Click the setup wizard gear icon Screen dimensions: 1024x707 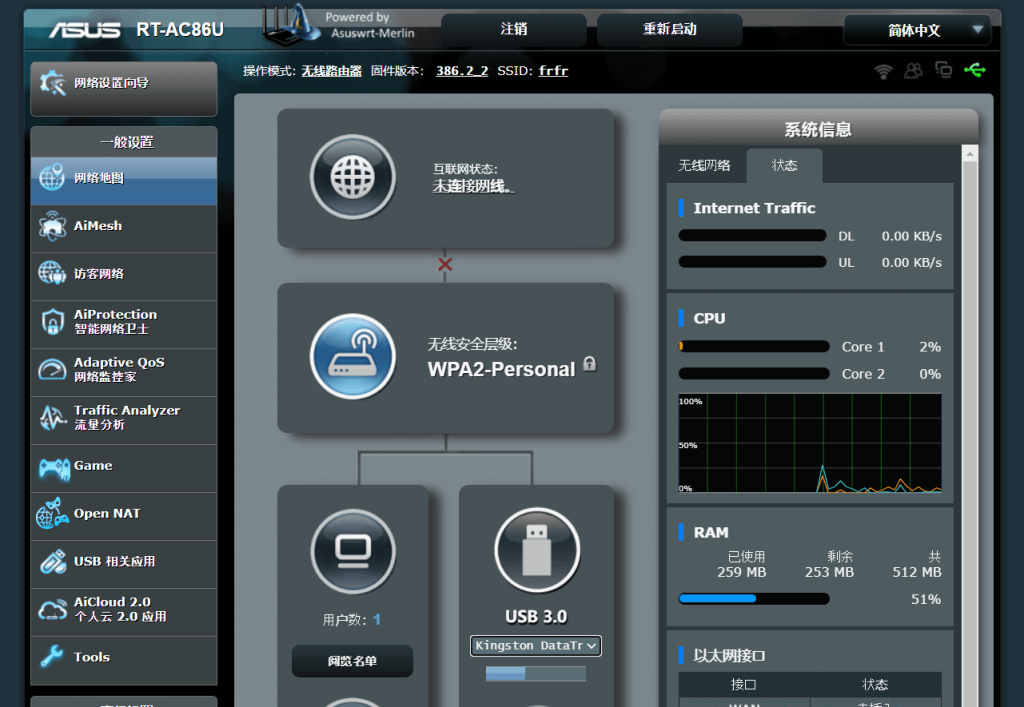[52, 83]
